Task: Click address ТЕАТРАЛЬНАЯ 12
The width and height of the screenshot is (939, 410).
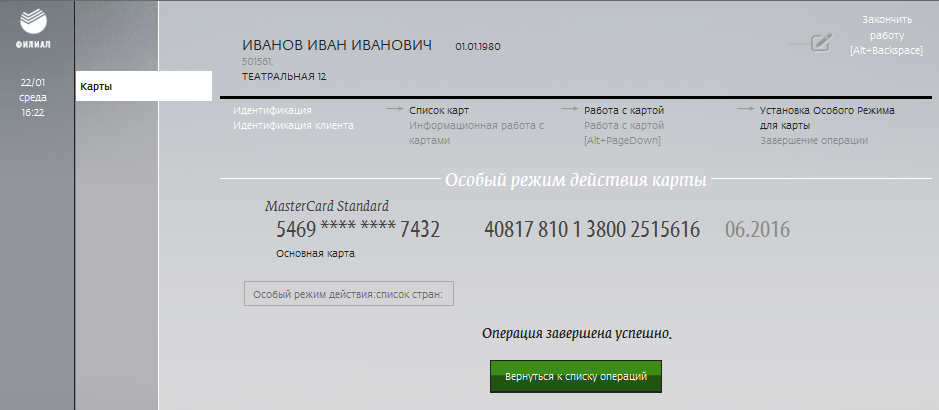Action: [x=284, y=77]
